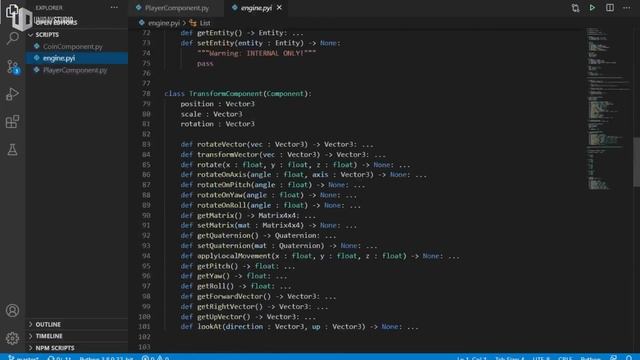640x360 pixels.
Task: Click the git branch in status bar
Action: pyautogui.click(x=23, y=358)
